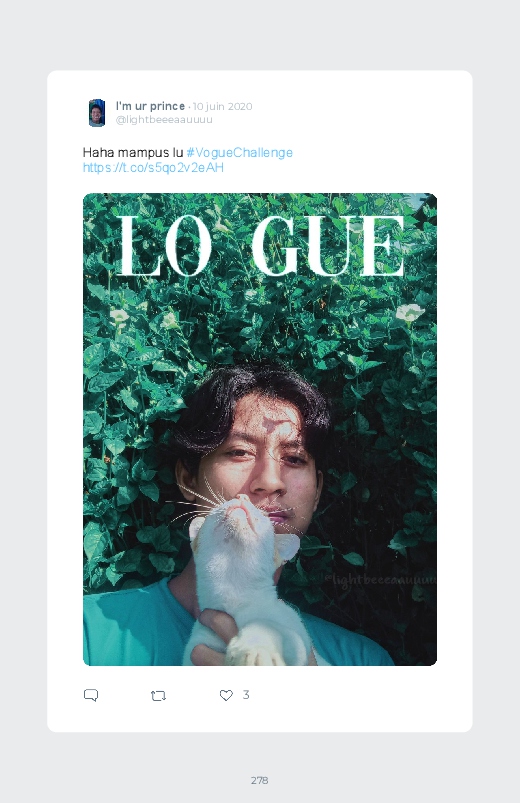This screenshot has height=803, width=520.
Task: Click the white flower at the photo's right edge
Action: click(410, 312)
